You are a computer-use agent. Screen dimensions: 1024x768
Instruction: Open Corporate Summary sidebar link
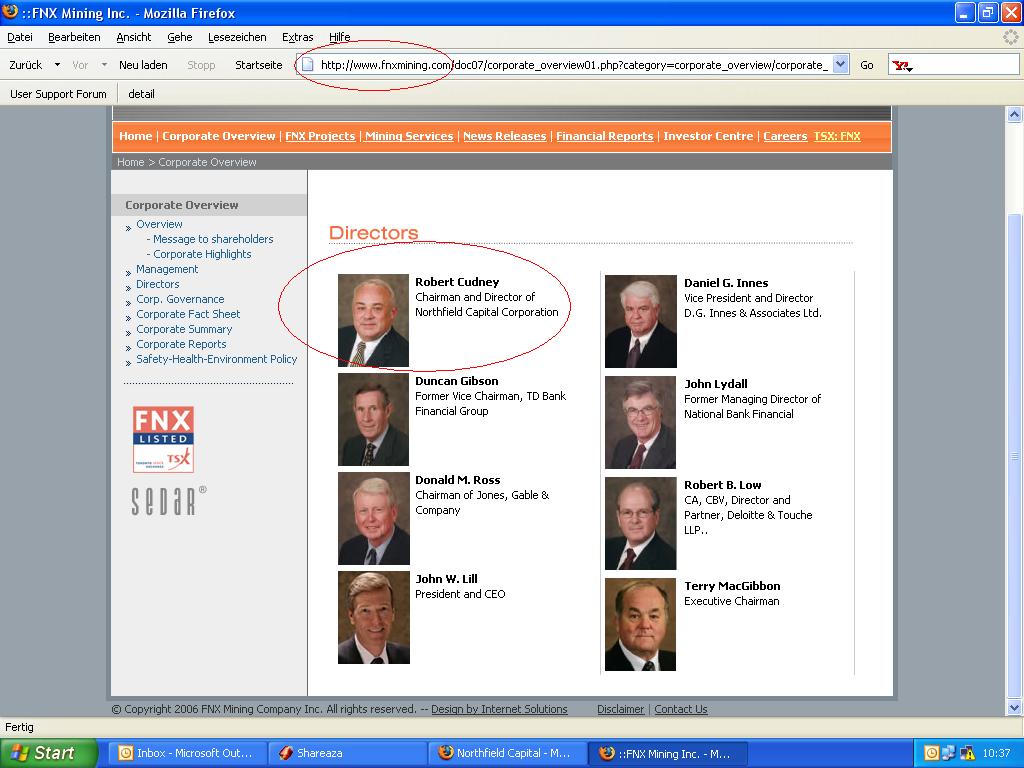click(x=184, y=329)
